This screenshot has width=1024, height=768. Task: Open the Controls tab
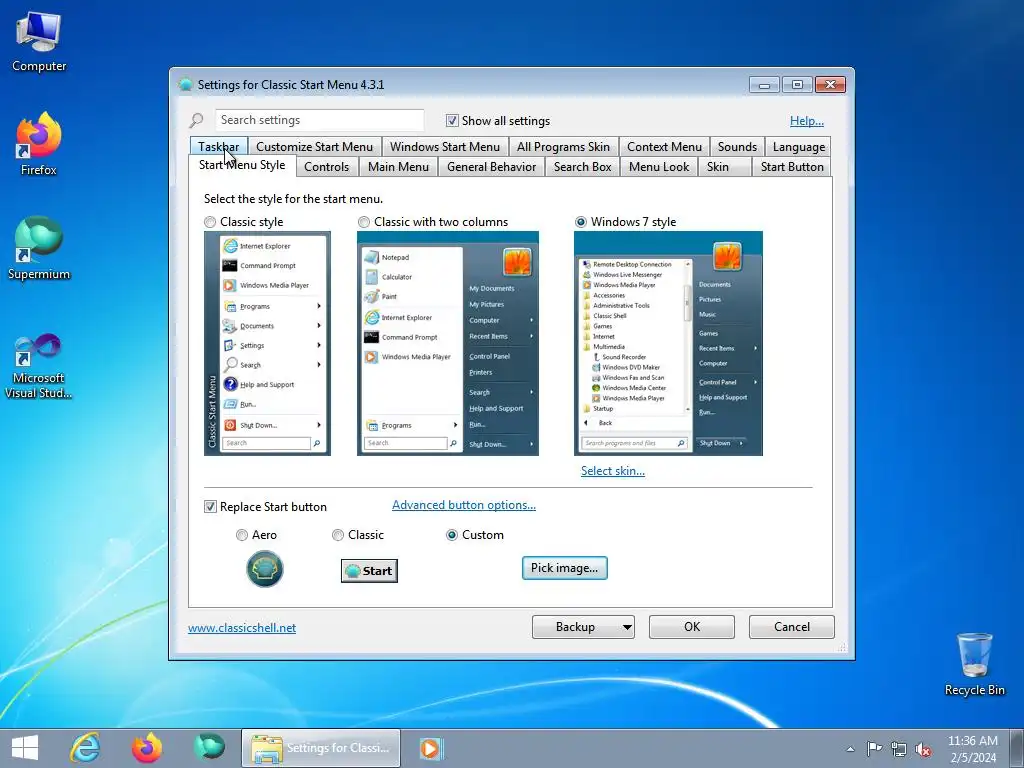(x=327, y=167)
